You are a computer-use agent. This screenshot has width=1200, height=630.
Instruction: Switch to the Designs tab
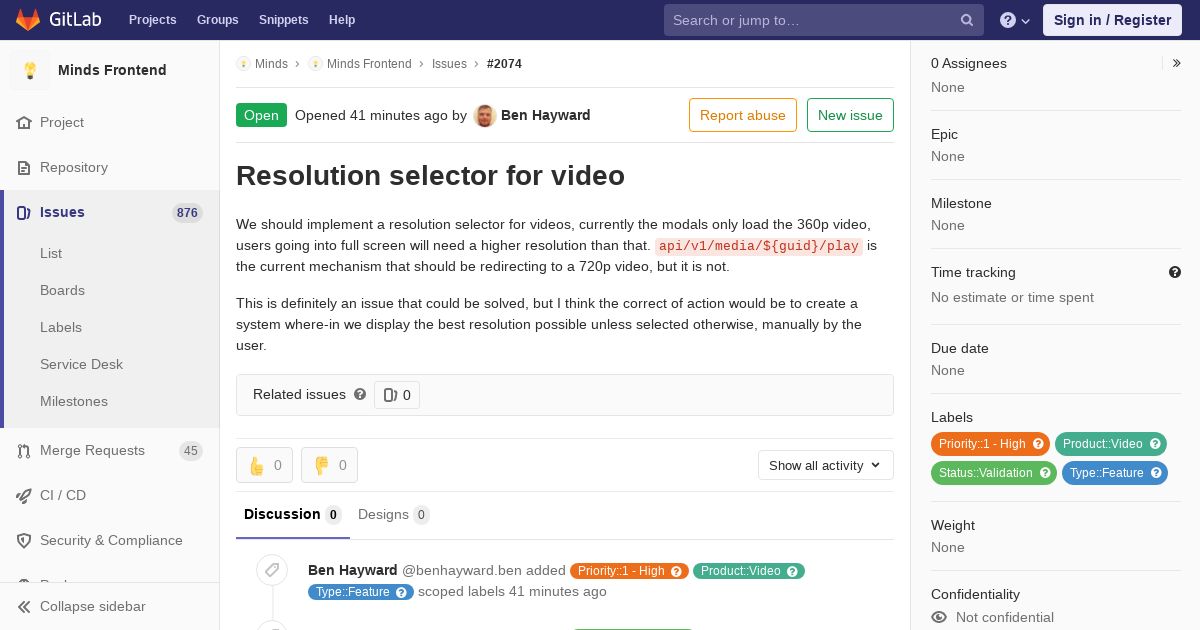coord(394,515)
